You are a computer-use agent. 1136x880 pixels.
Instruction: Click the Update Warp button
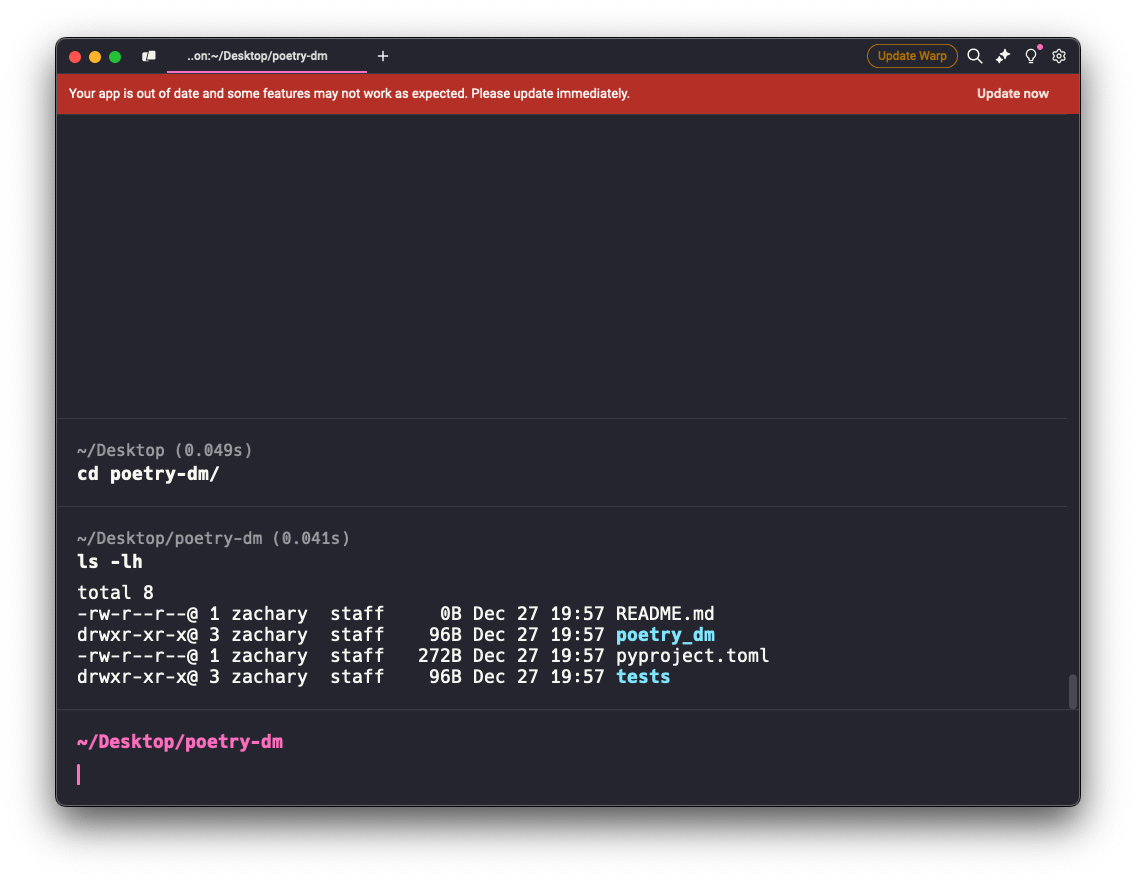911,56
